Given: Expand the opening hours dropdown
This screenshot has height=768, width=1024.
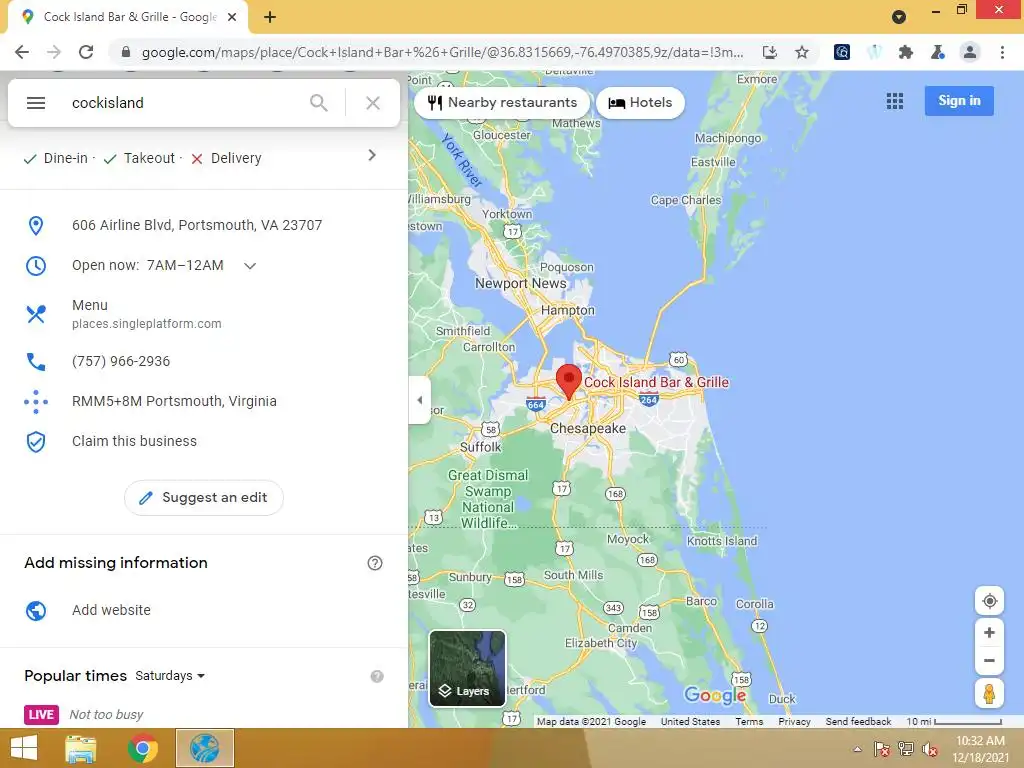Looking at the screenshot, I should 250,266.
